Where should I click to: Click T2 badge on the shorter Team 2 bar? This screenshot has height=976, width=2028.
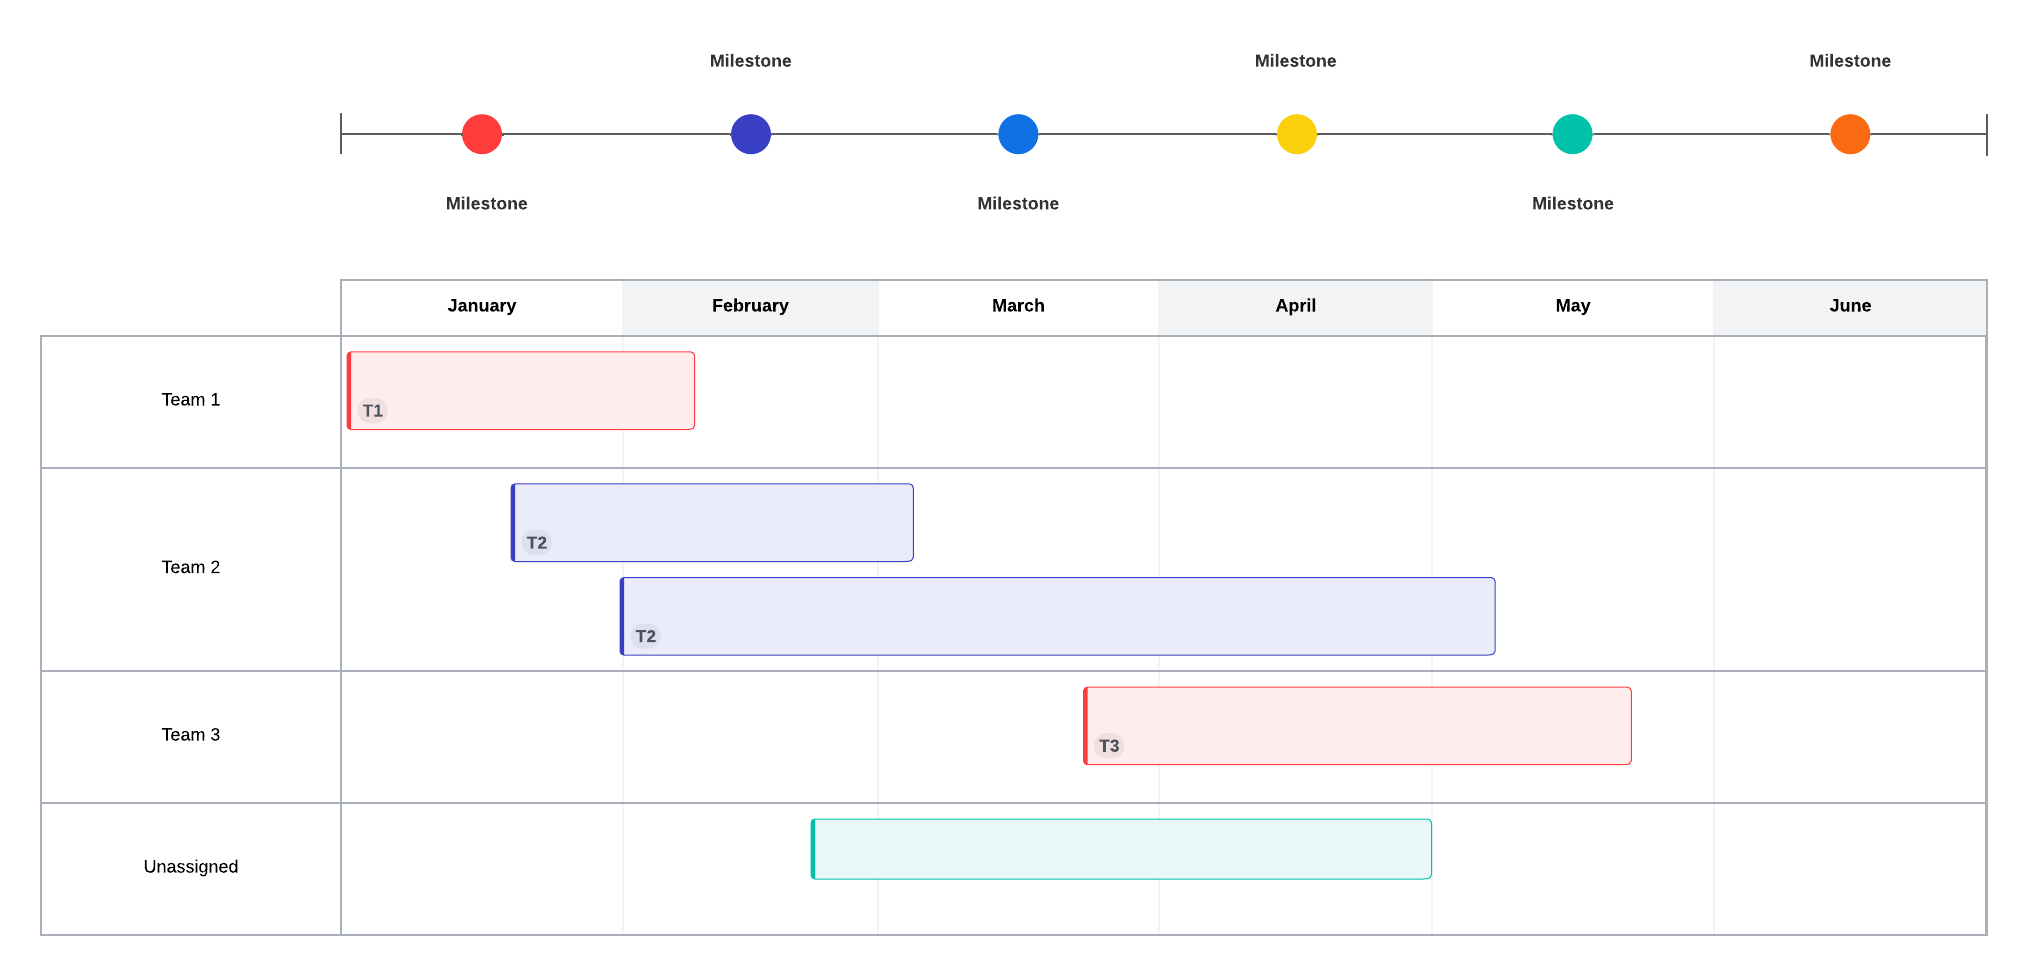click(x=537, y=543)
